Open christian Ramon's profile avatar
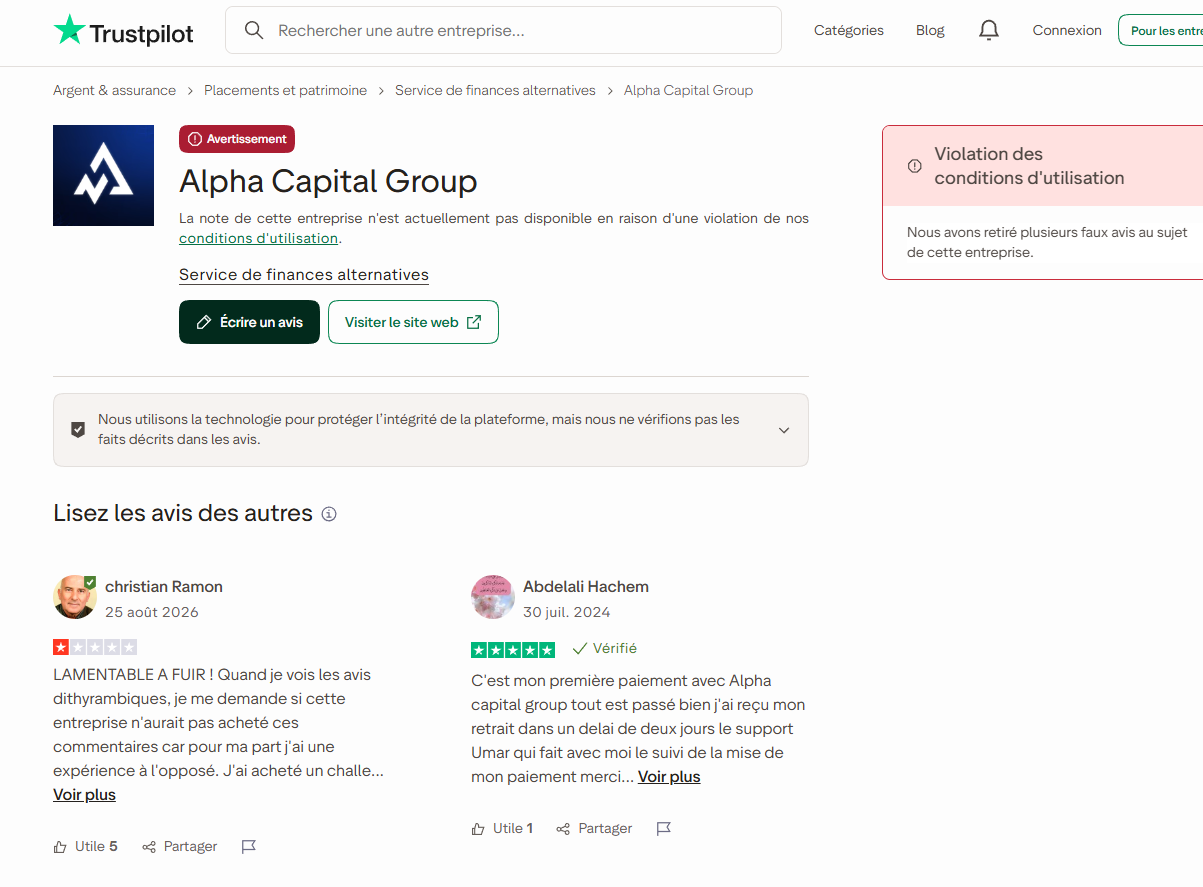The width and height of the screenshot is (1203, 887). point(75,597)
